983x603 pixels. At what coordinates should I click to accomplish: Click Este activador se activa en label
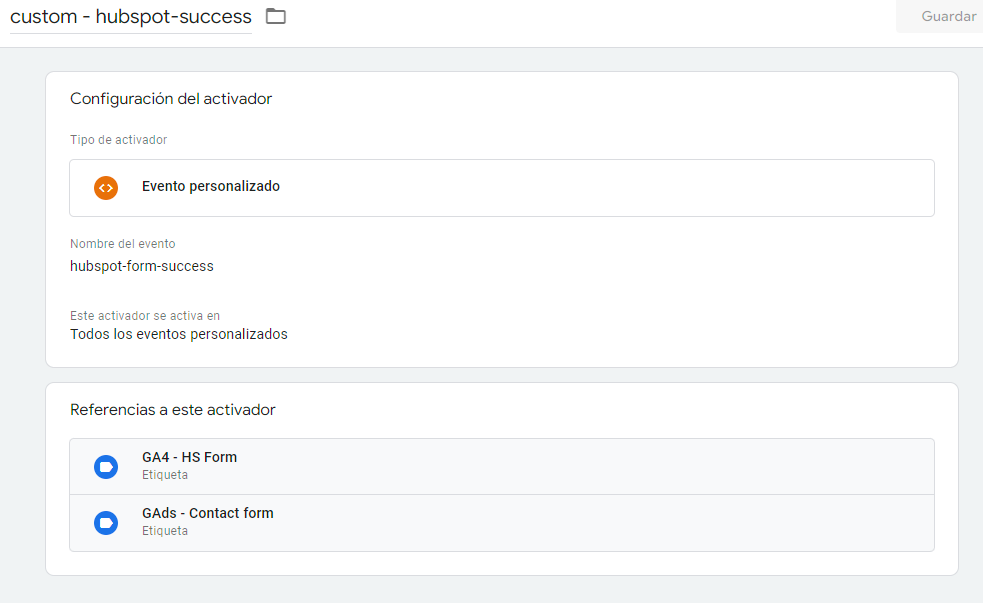(145, 316)
